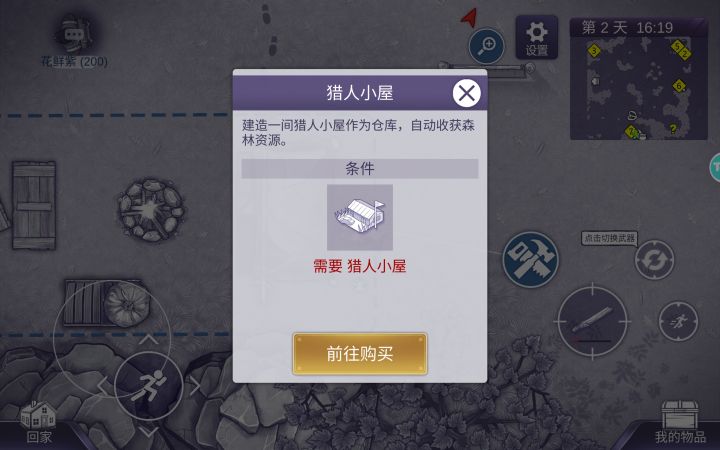Tap the 回家 house icon
The image size is (720, 450).
(39, 422)
